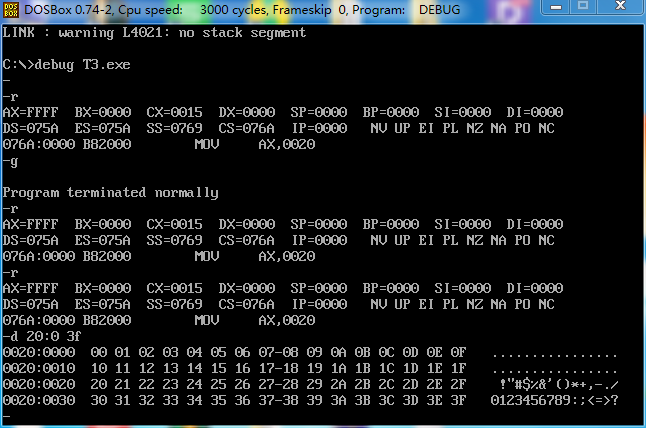Click the ASCII column with '#$%&' symbols
The height and width of the screenshot is (428, 646).
(558, 384)
